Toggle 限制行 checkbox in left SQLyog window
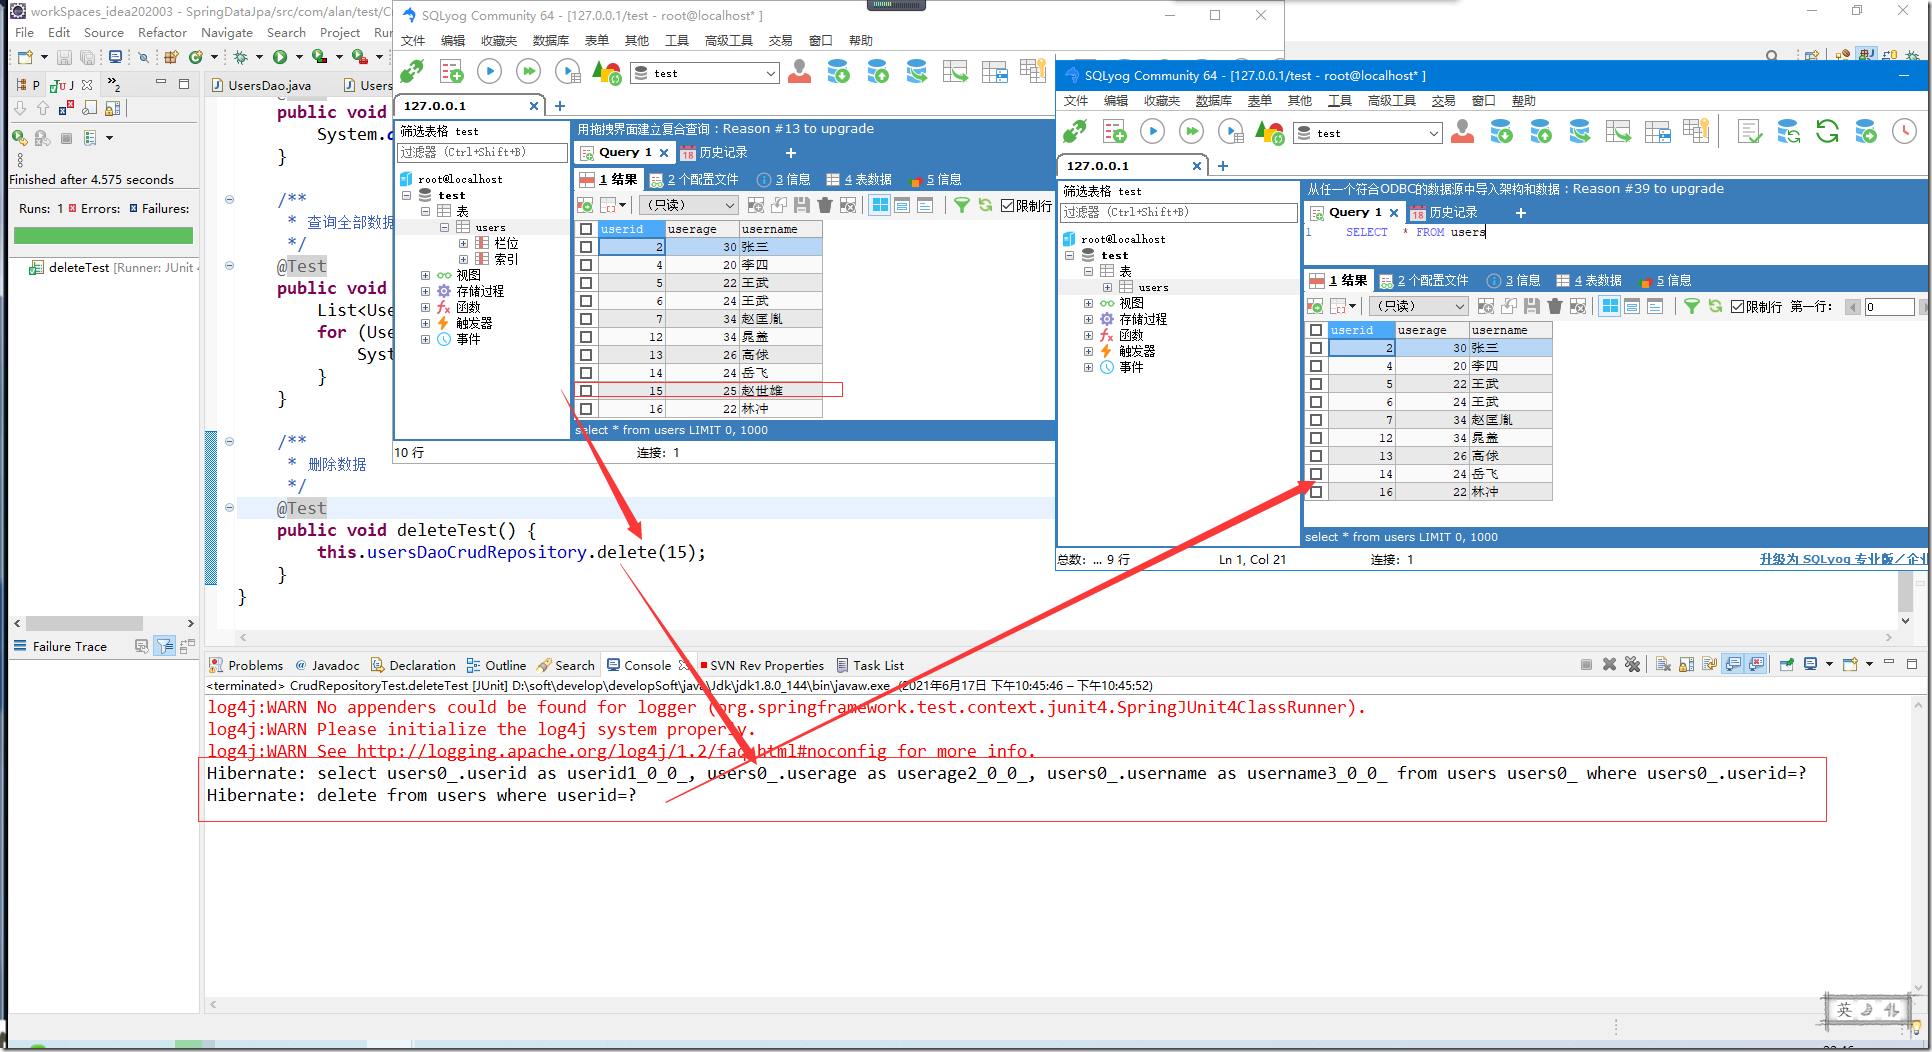 (1007, 205)
